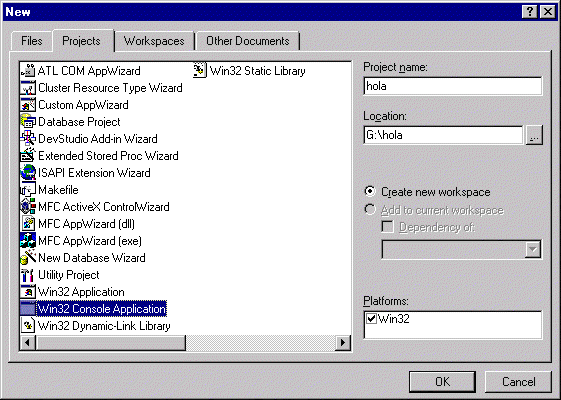Open the Projects tab
This screenshot has height=400, width=561.
point(82,41)
